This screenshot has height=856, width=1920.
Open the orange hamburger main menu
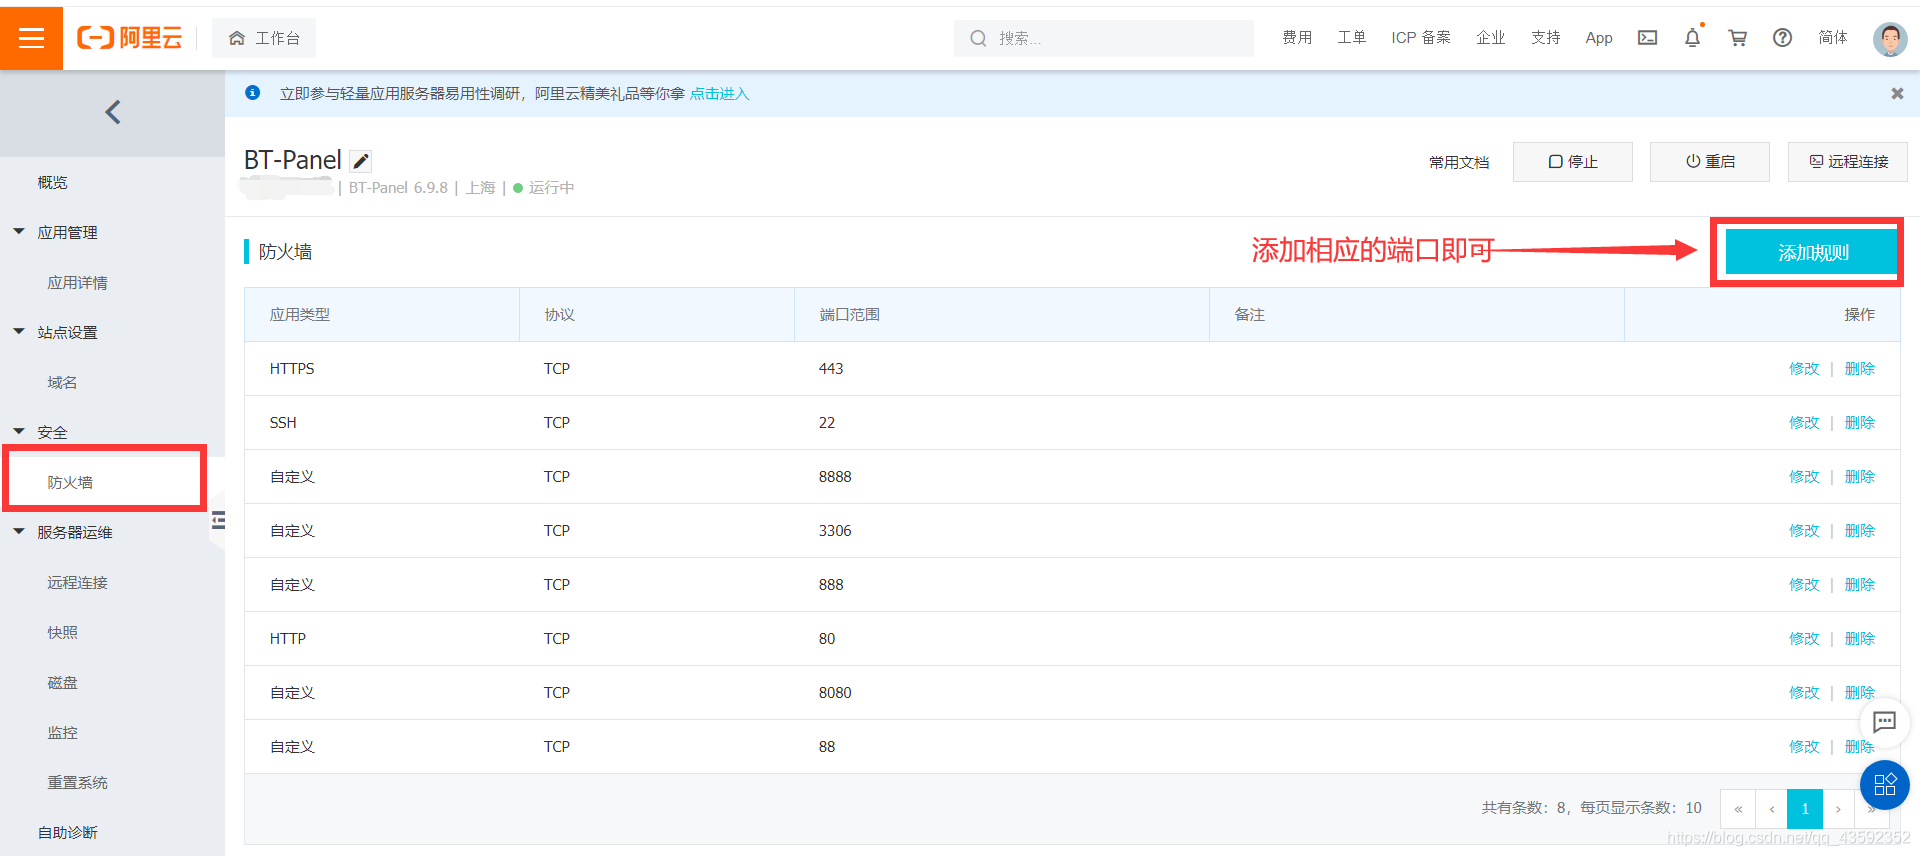click(31, 38)
